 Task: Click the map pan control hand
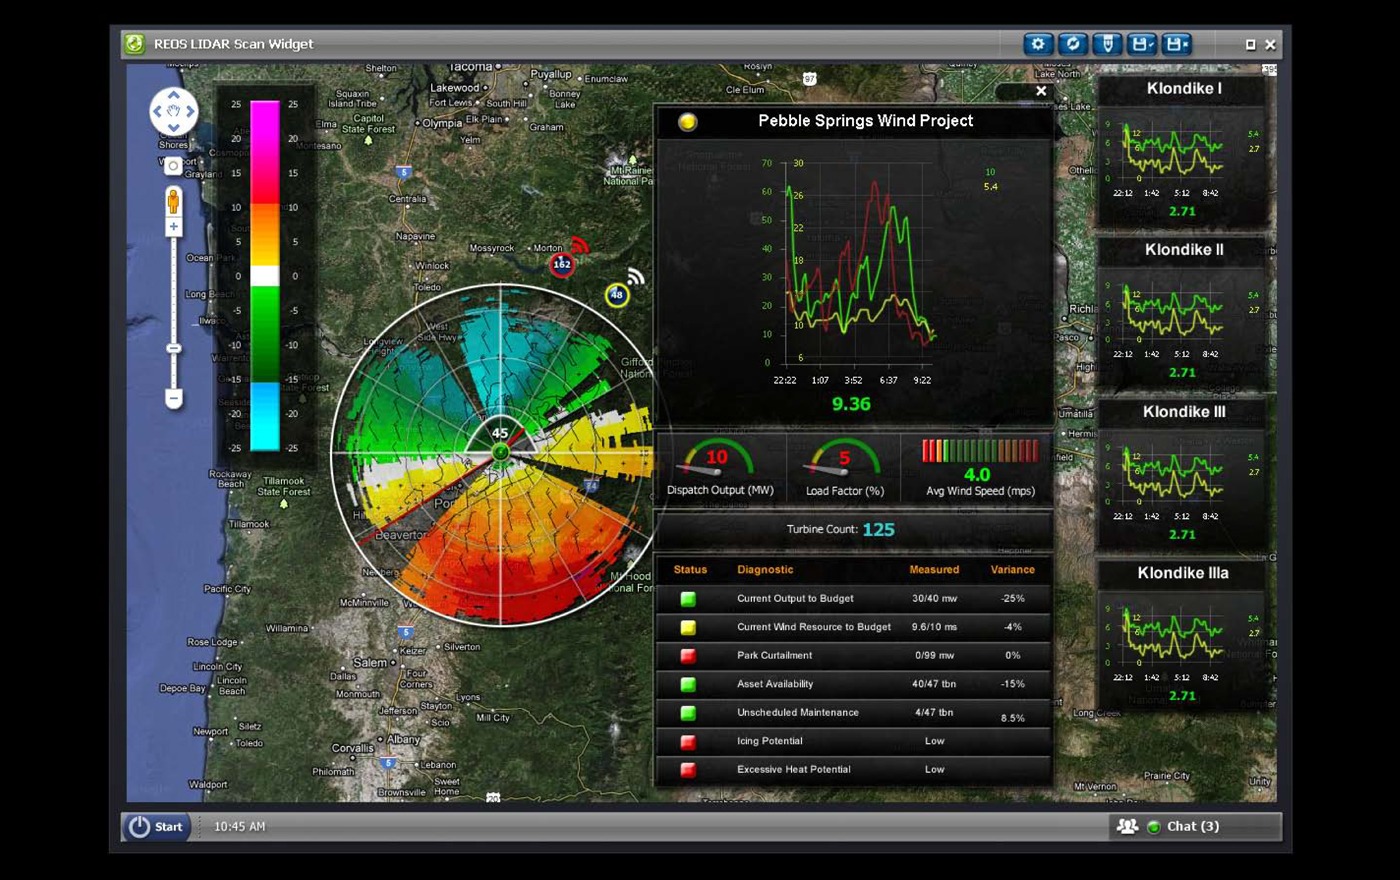point(173,111)
